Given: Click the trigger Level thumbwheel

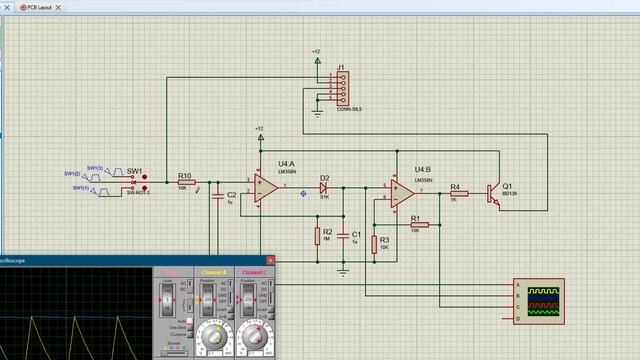Looking at the screenshot, I should pyautogui.click(x=167, y=300).
